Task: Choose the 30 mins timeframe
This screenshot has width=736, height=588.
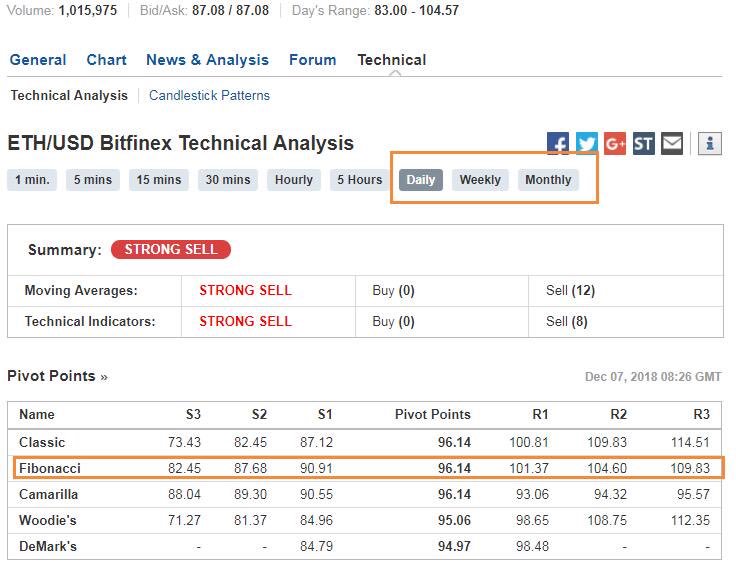Action: coord(228,180)
